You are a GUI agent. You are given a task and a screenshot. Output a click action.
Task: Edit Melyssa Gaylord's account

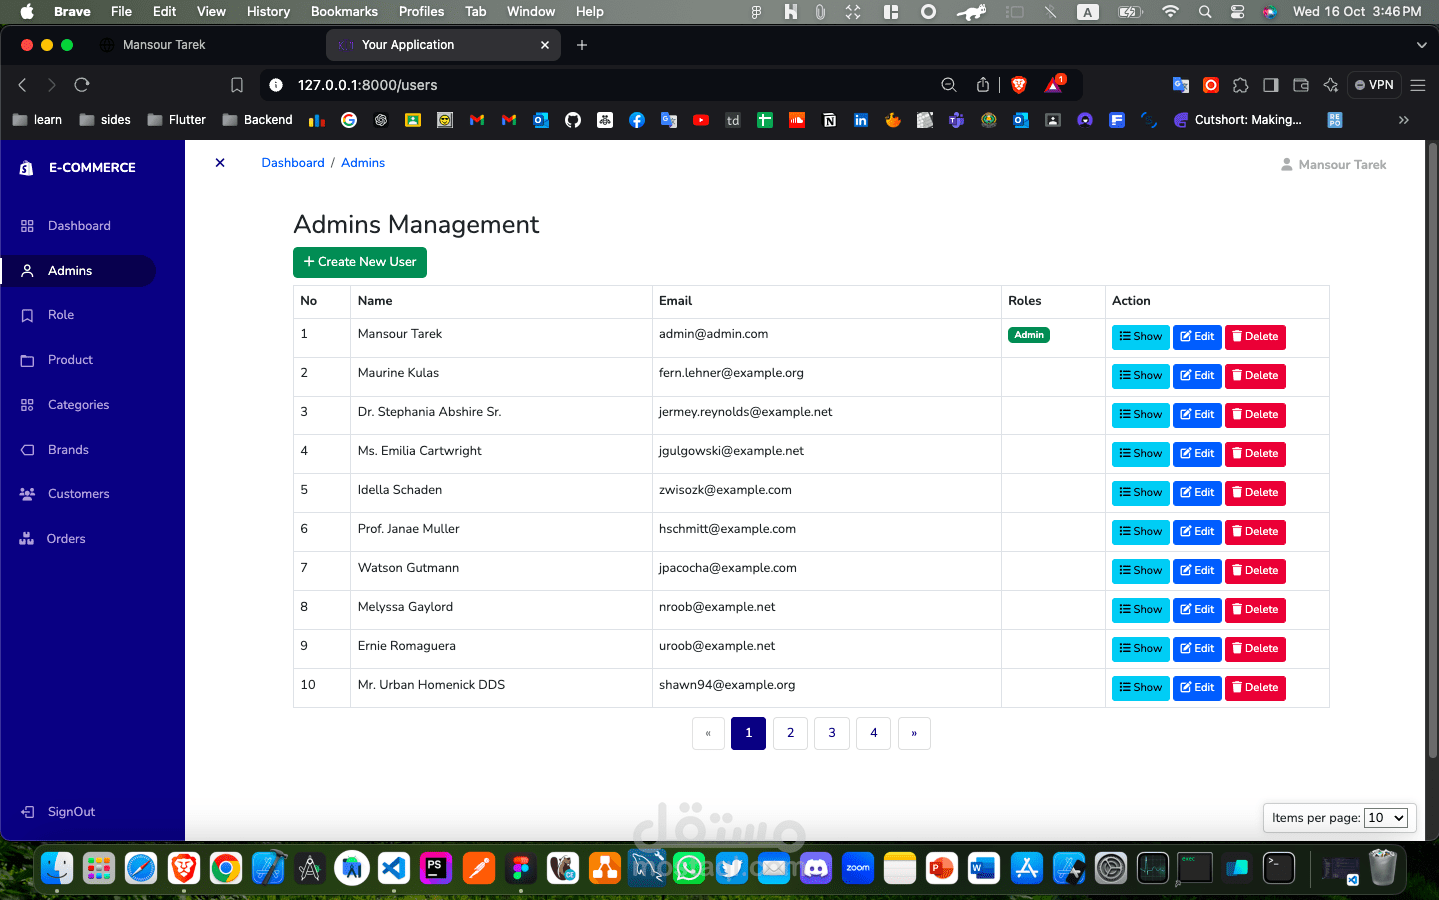[1197, 610]
